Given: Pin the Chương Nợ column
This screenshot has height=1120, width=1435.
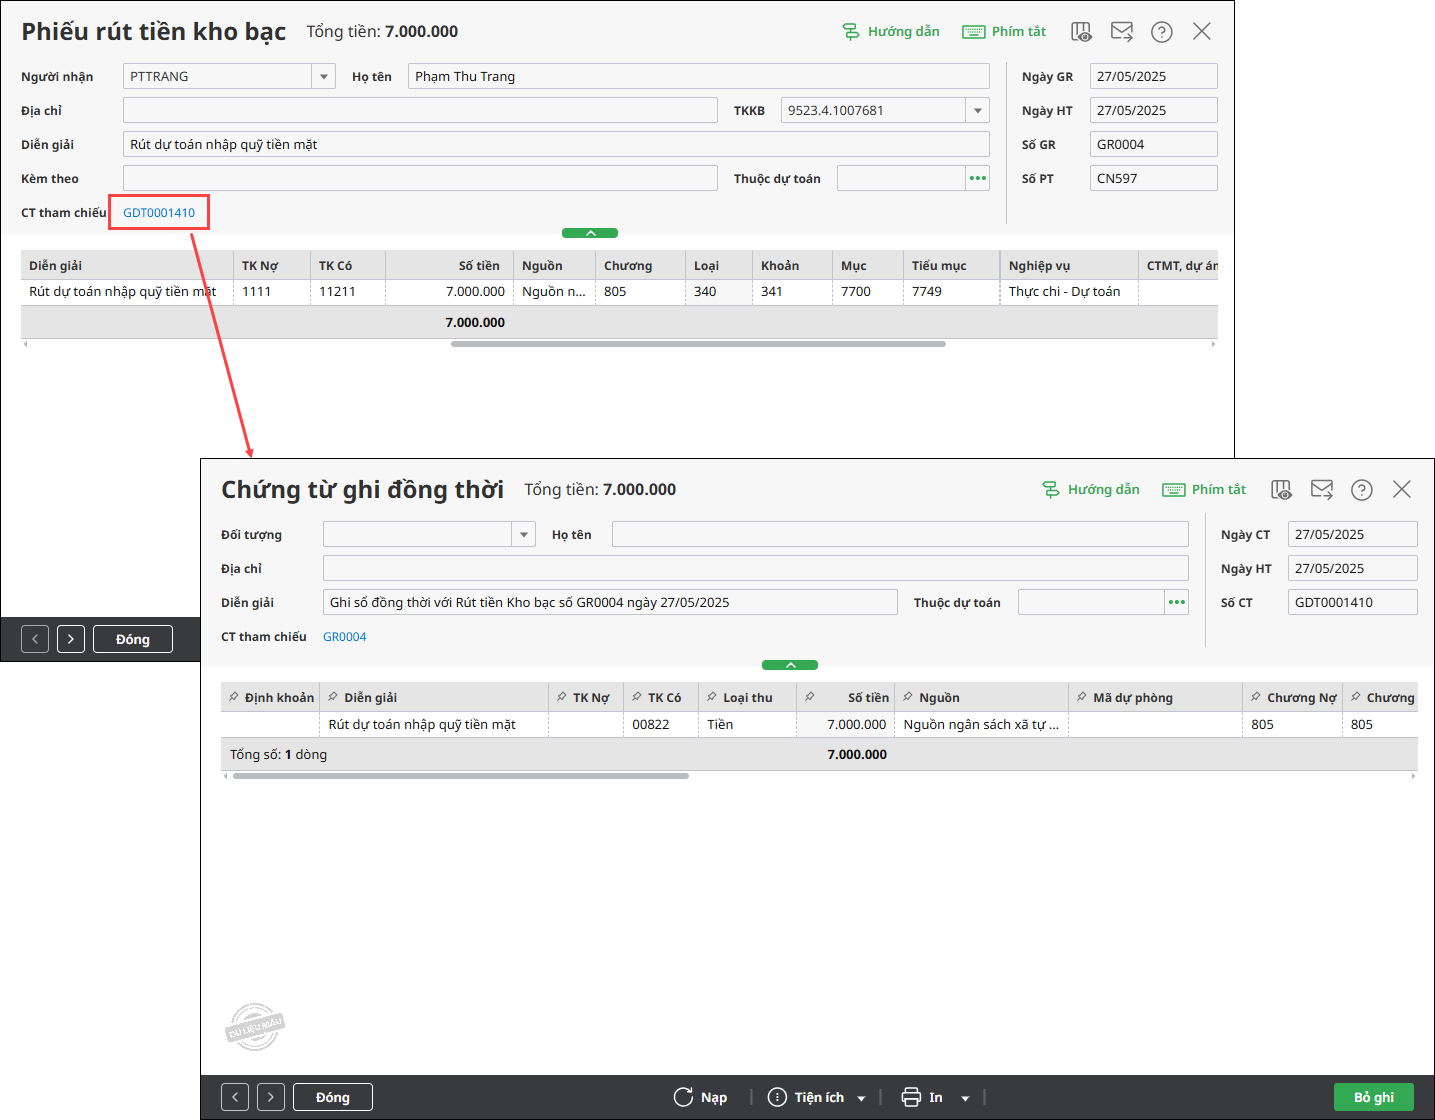Looking at the screenshot, I should point(1255,697).
